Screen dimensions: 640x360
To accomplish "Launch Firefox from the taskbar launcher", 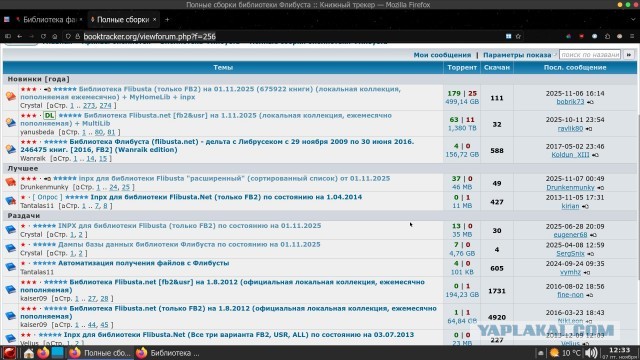I will tap(43, 353).
